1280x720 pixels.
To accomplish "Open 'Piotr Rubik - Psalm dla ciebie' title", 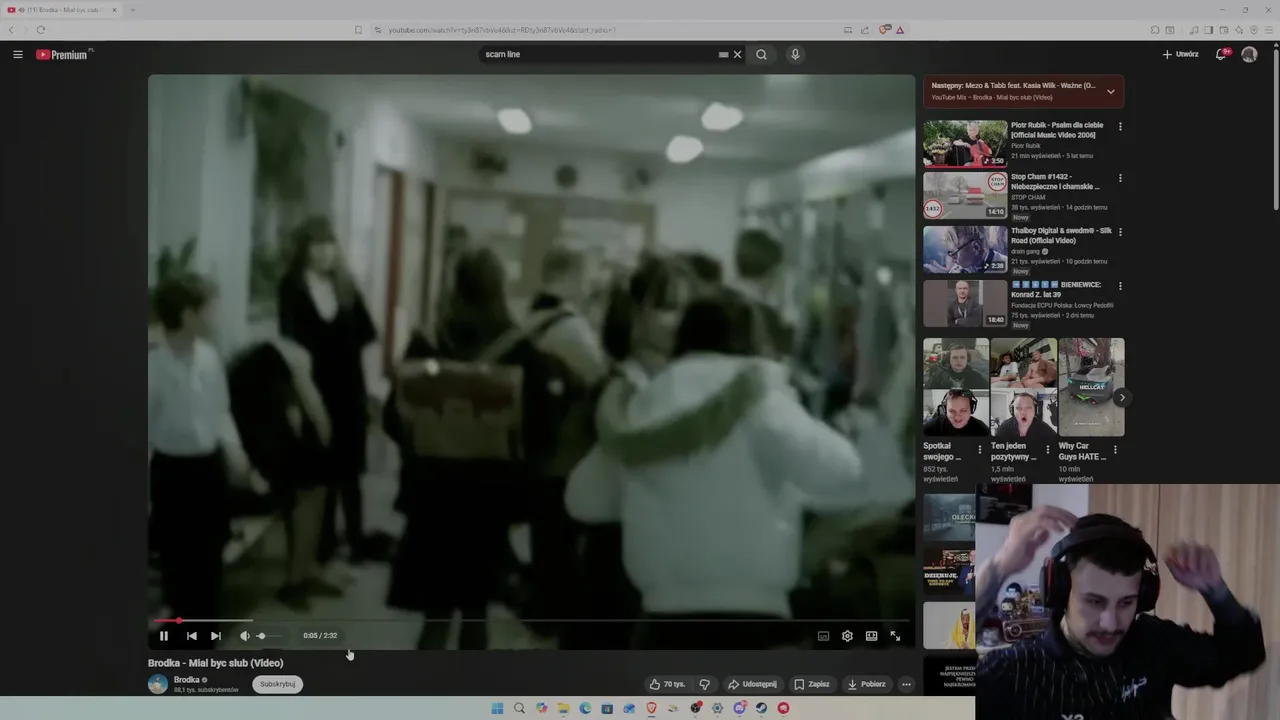I will (1057, 130).
